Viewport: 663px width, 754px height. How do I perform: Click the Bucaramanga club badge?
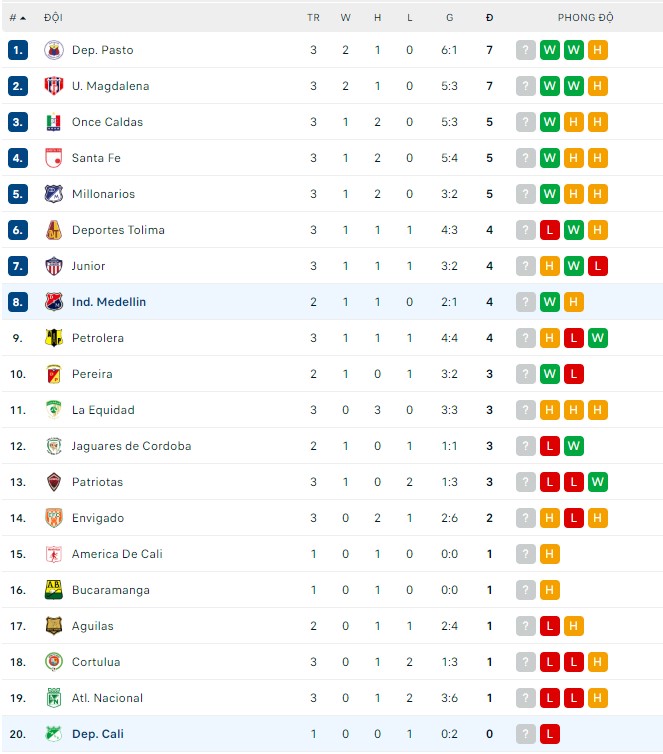point(54,590)
